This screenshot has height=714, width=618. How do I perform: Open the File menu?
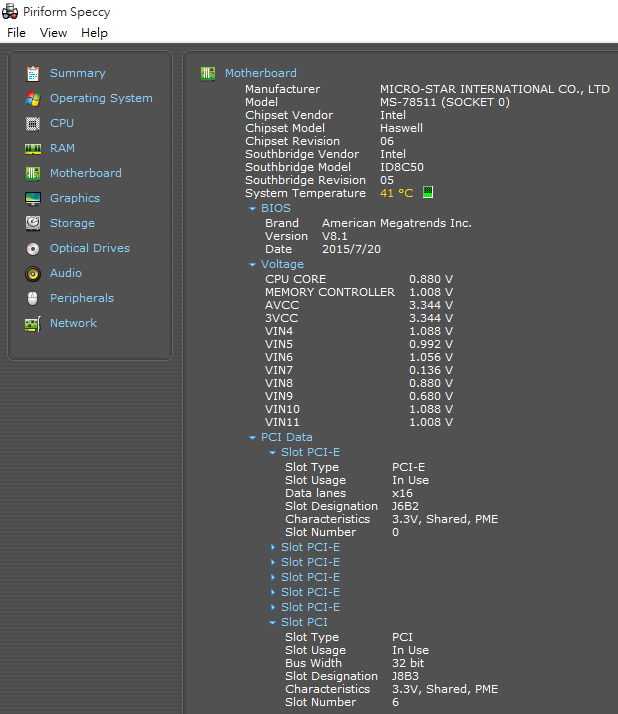pos(16,33)
